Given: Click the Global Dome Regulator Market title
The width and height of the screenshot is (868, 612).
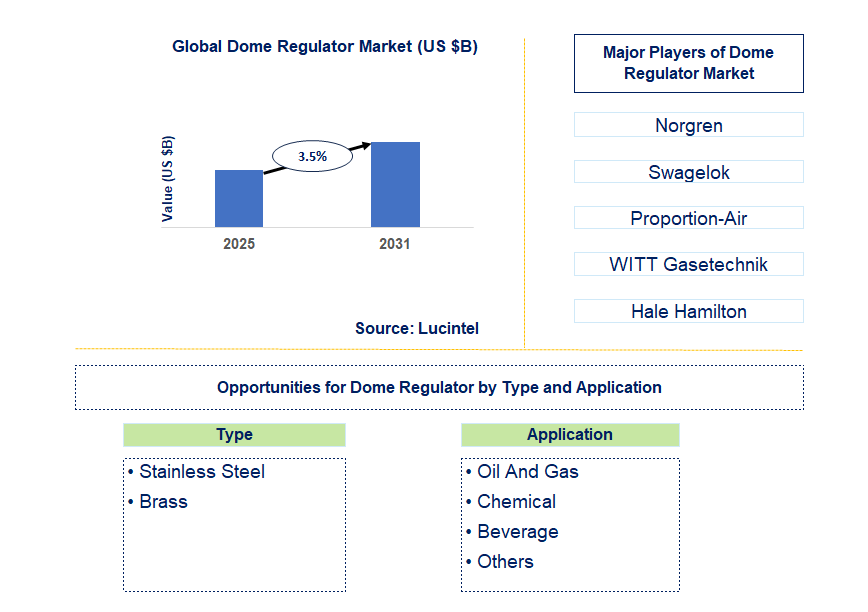Looking at the screenshot, I should [326, 46].
